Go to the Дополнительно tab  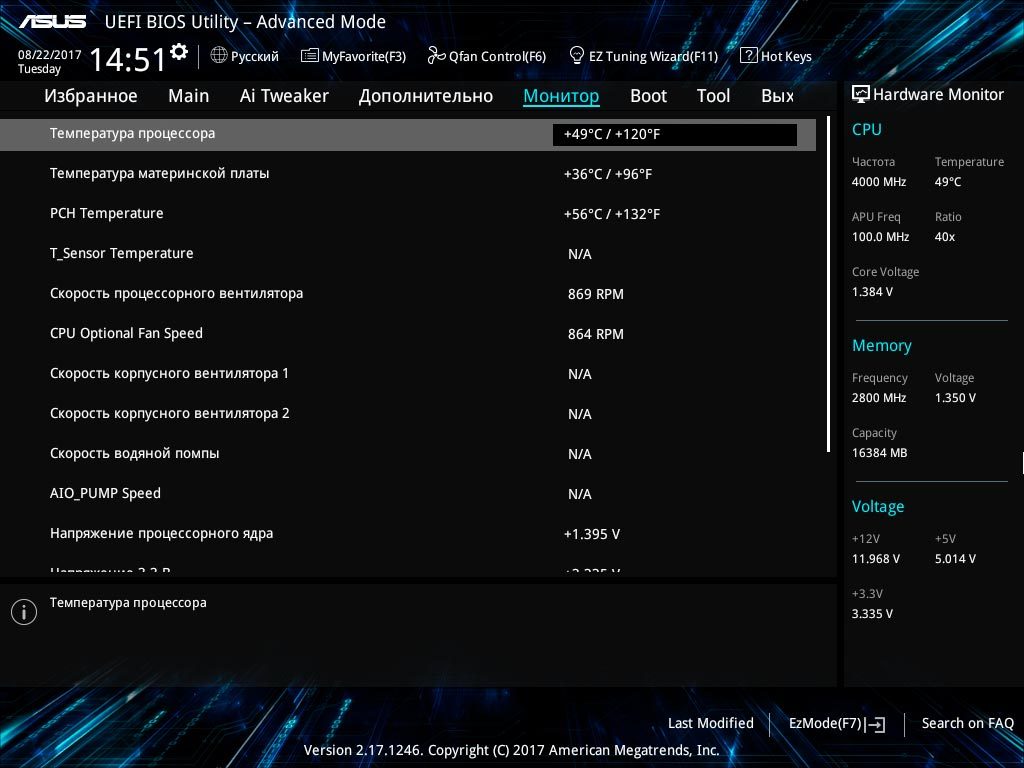click(426, 96)
